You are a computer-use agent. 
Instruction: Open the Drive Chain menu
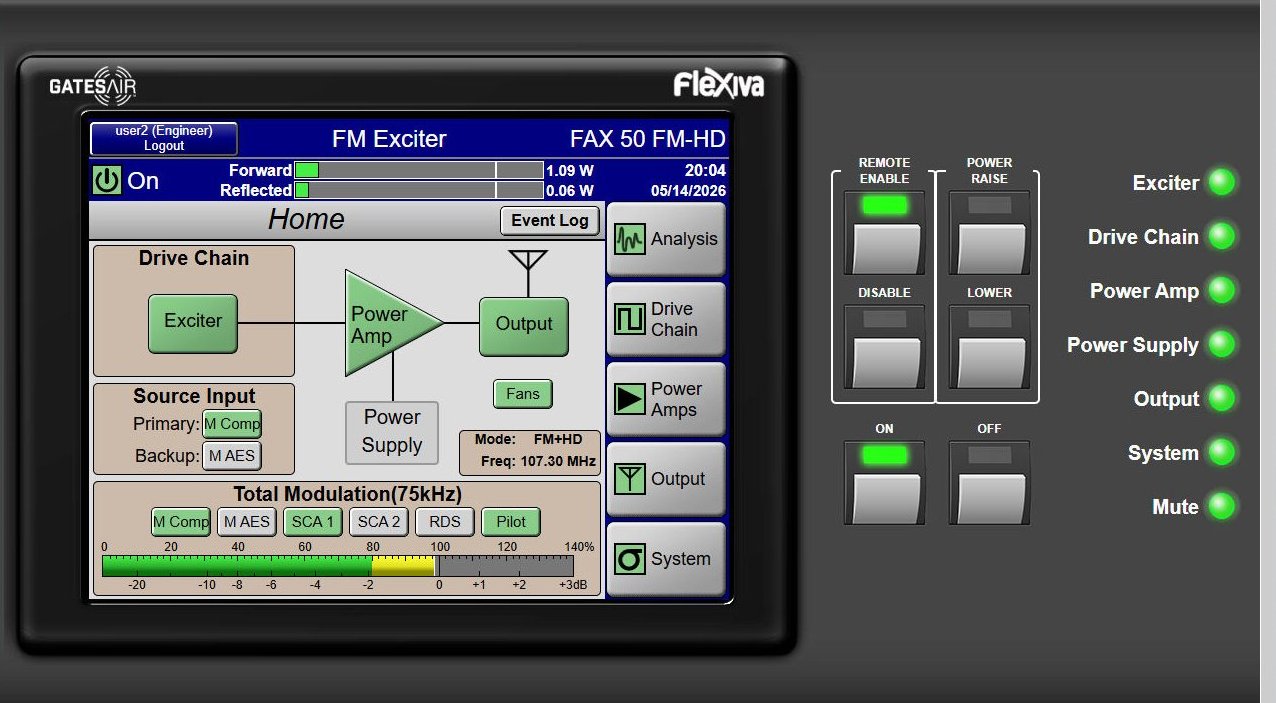666,319
